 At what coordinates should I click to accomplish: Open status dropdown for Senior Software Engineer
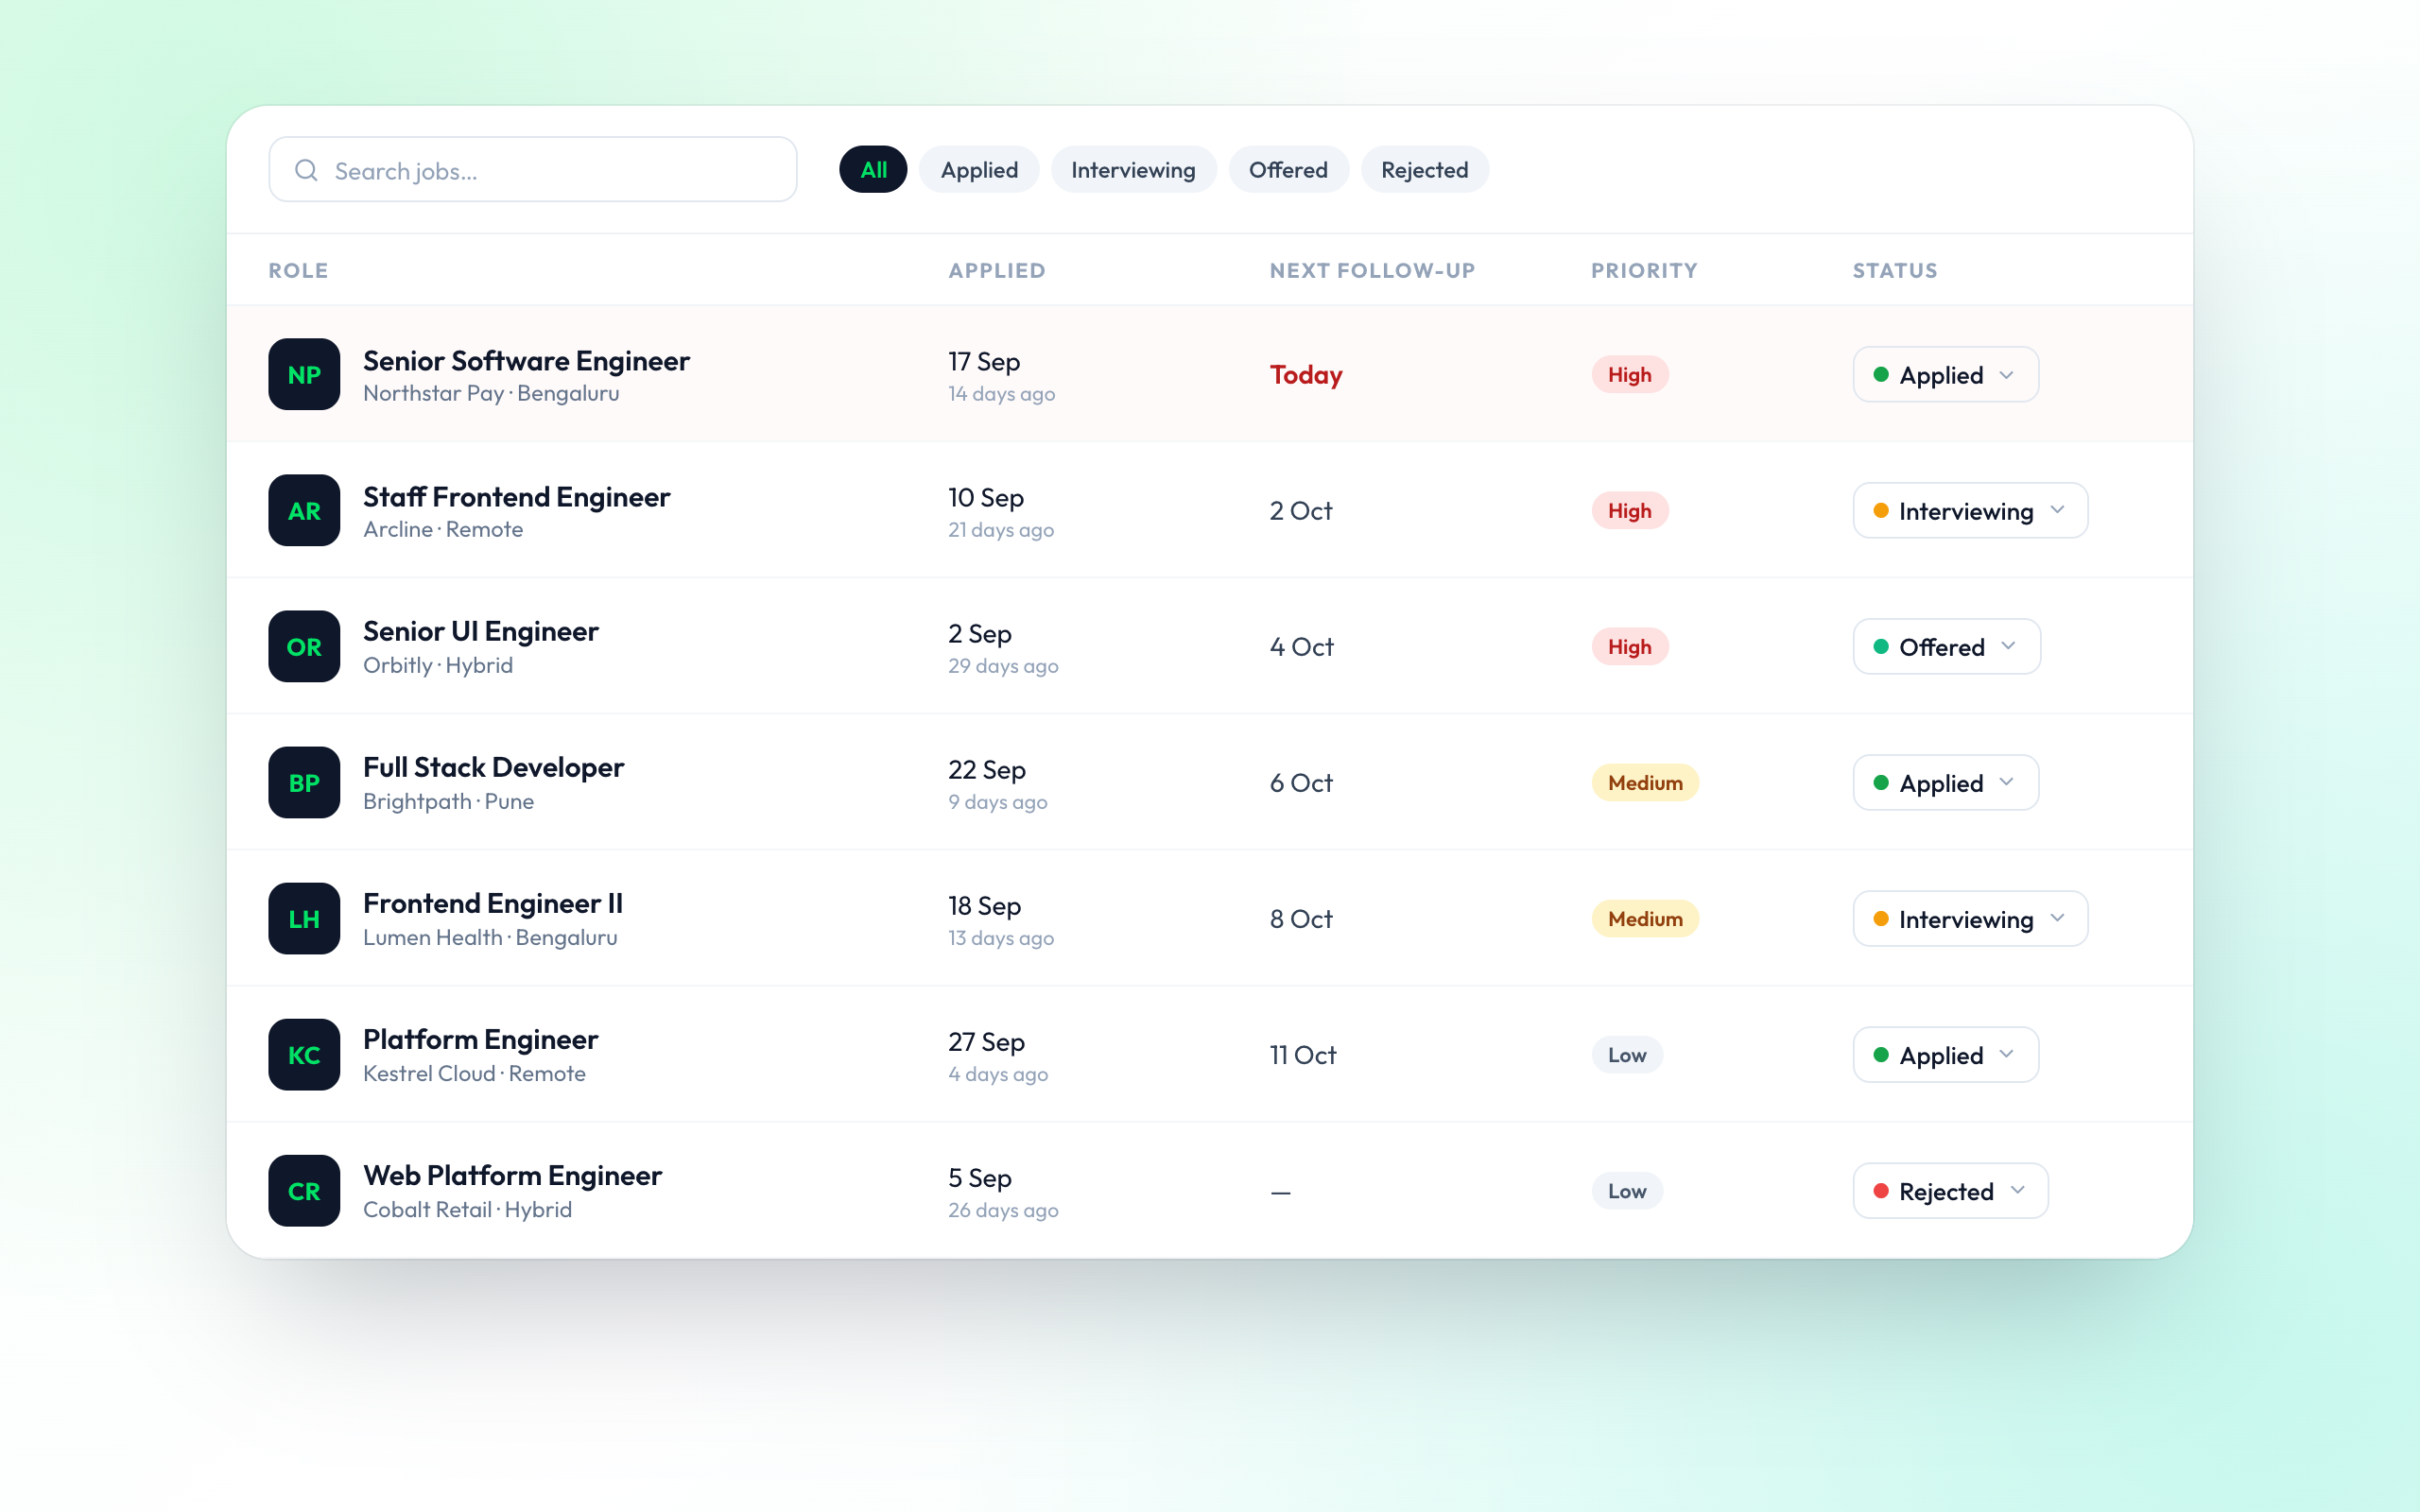(x=1945, y=374)
